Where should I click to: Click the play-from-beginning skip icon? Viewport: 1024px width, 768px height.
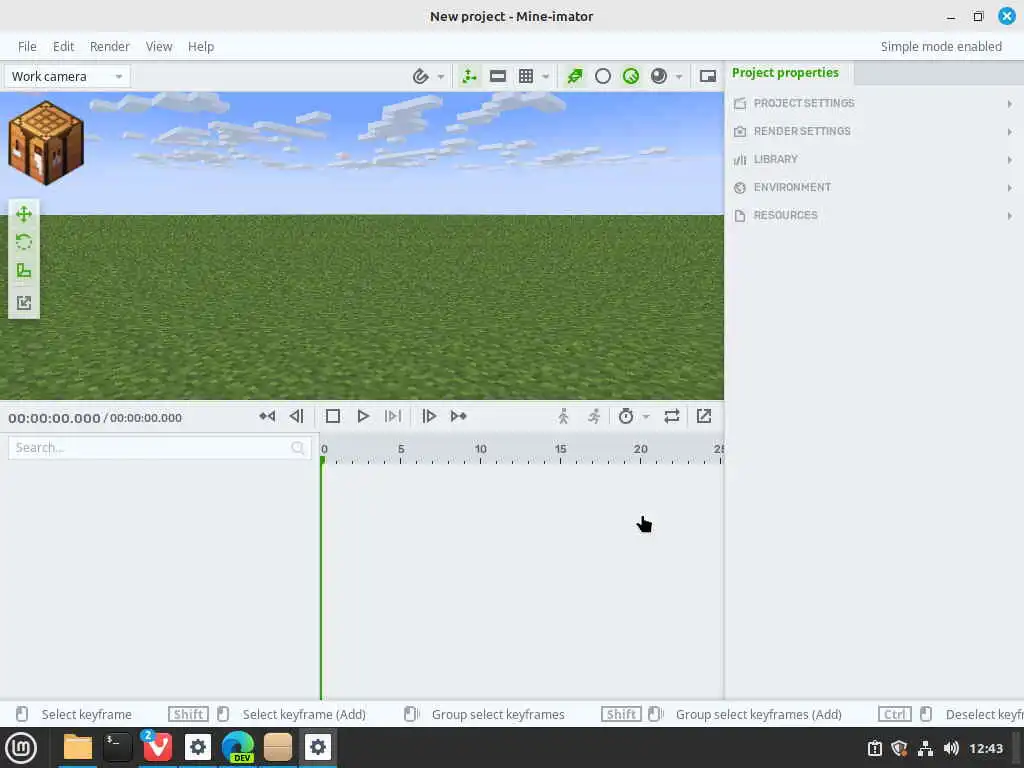(x=393, y=416)
